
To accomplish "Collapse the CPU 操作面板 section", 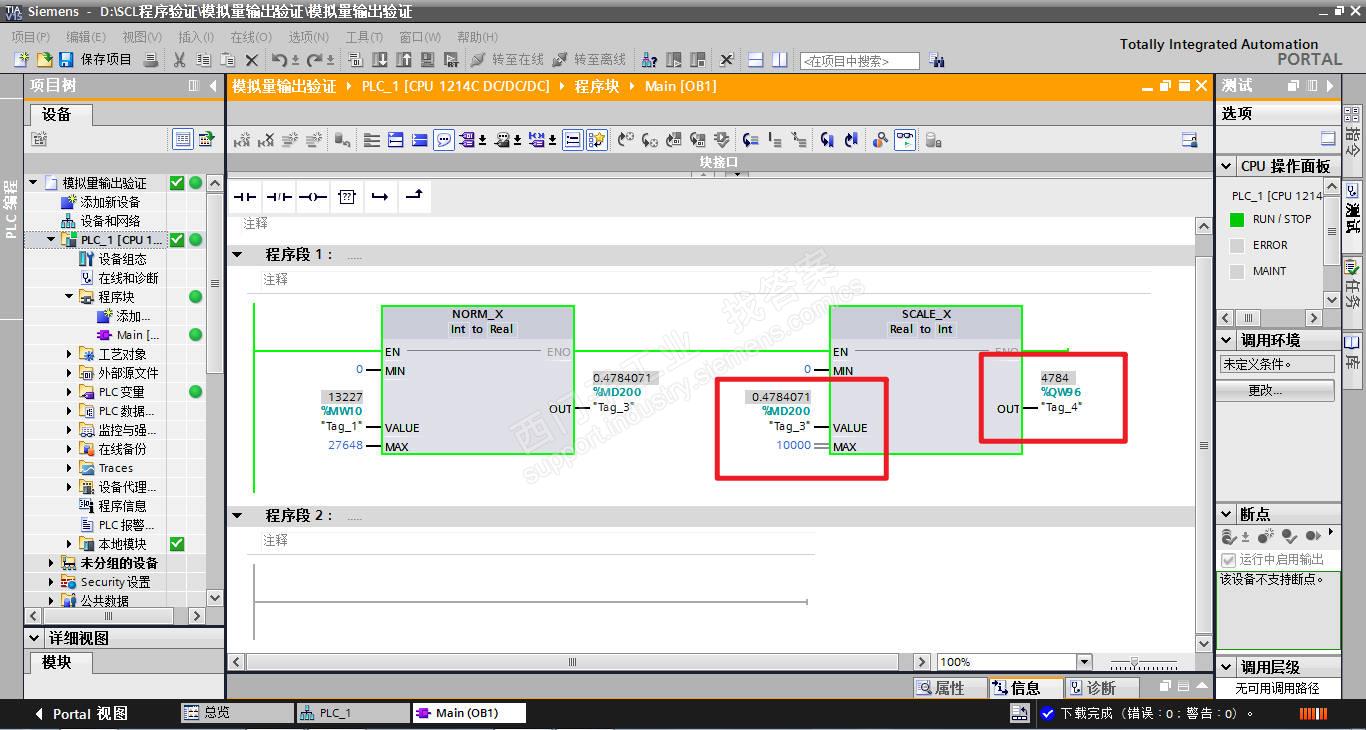I will pos(1227,166).
